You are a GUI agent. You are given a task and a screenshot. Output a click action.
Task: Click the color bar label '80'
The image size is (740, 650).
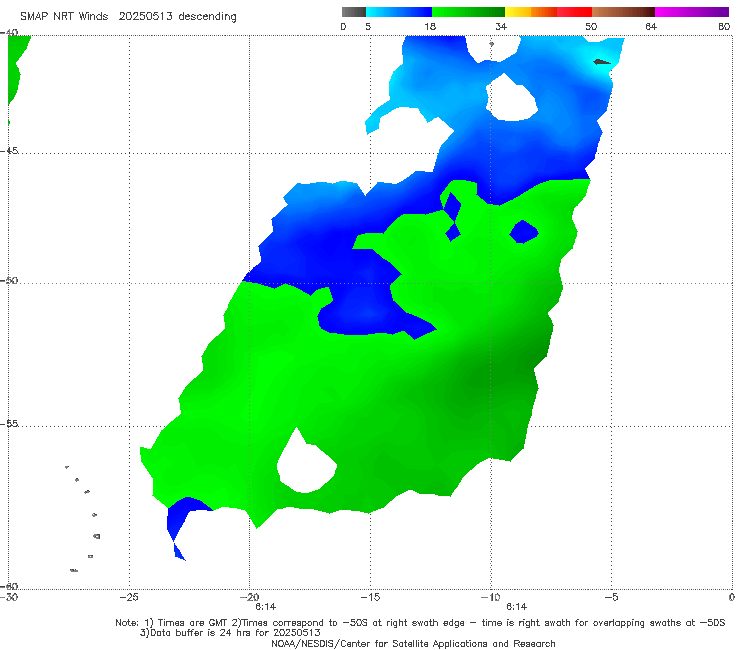724,26
